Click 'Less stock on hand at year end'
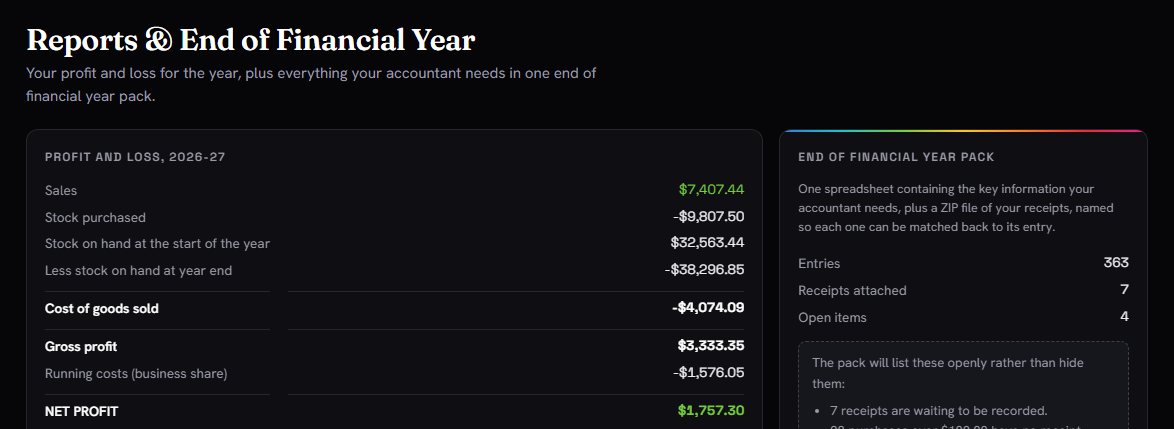Image resolution: width=1174 pixels, height=429 pixels. pos(139,271)
